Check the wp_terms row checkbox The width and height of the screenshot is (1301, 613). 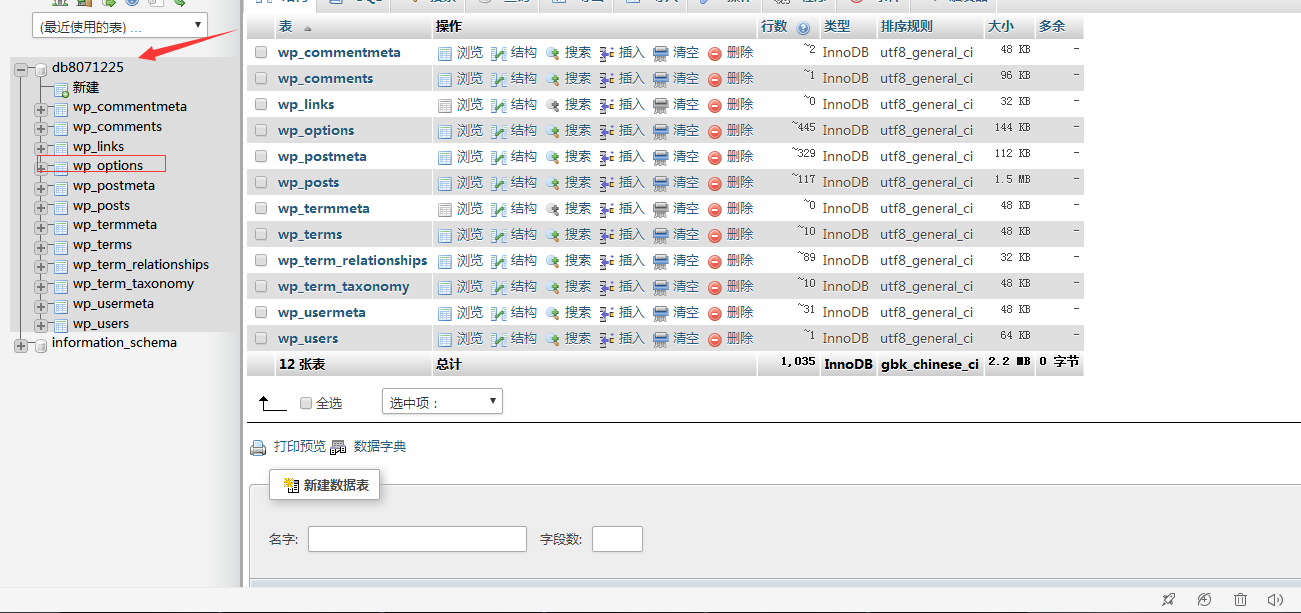[261, 234]
